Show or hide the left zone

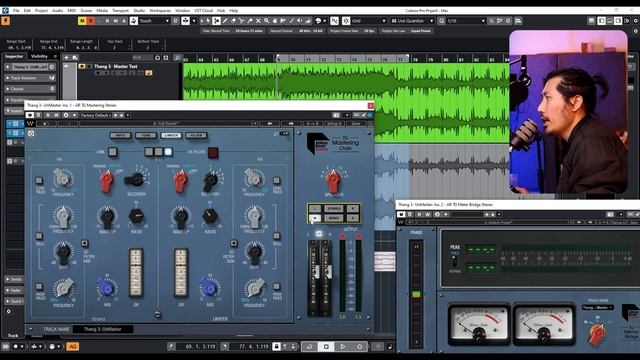pos(602,21)
